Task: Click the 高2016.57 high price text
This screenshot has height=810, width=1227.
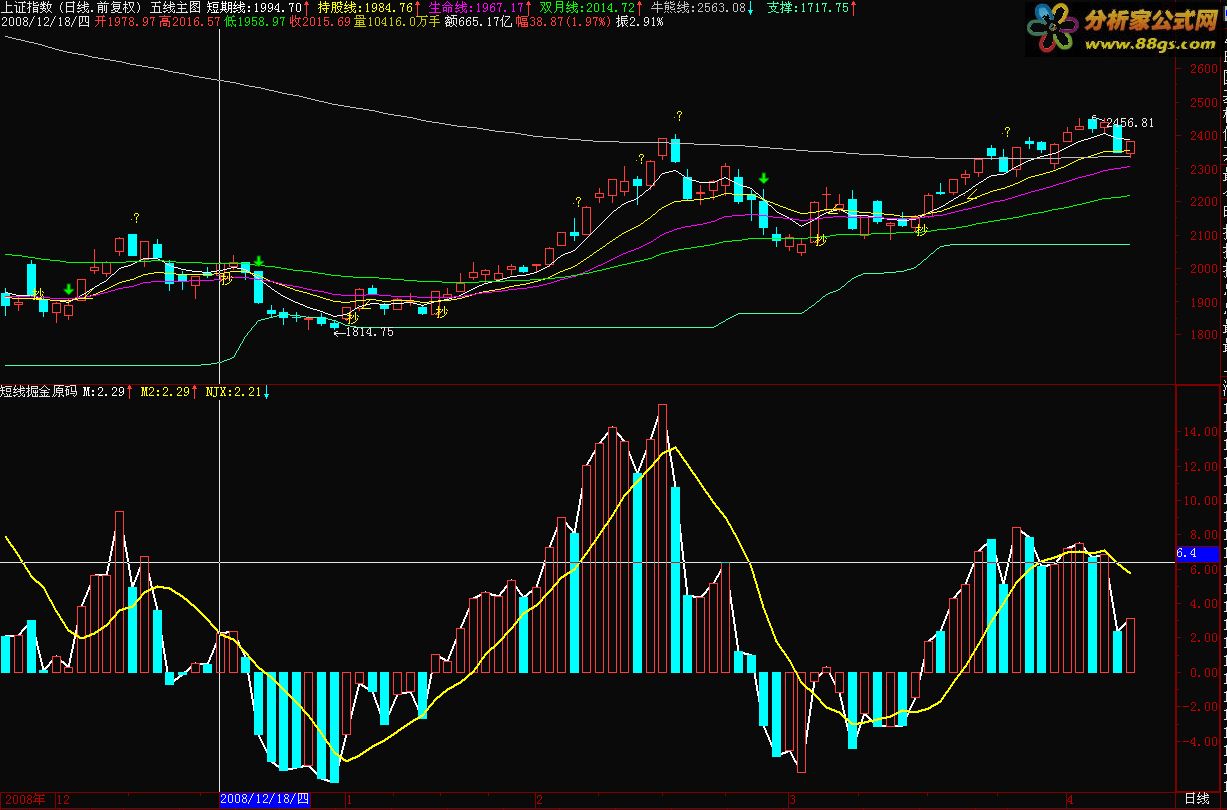Action: click(x=190, y=21)
